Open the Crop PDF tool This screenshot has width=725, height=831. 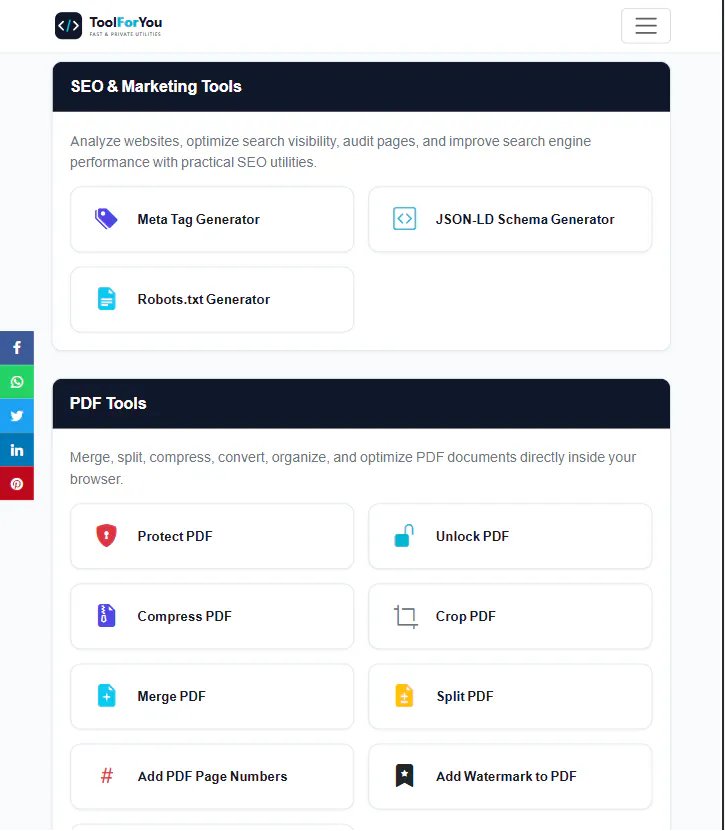(x=510, y=616)
